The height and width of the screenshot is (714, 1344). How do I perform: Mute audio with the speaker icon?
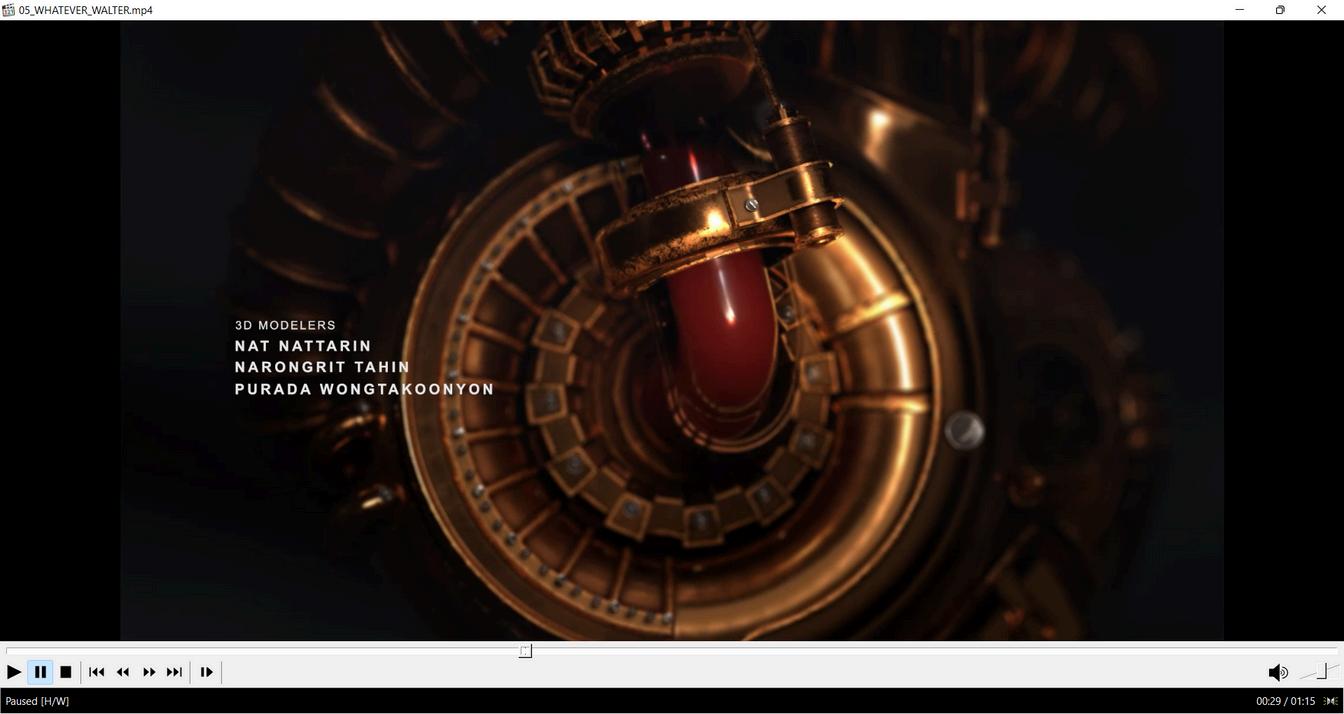(x=1277, y=672)
